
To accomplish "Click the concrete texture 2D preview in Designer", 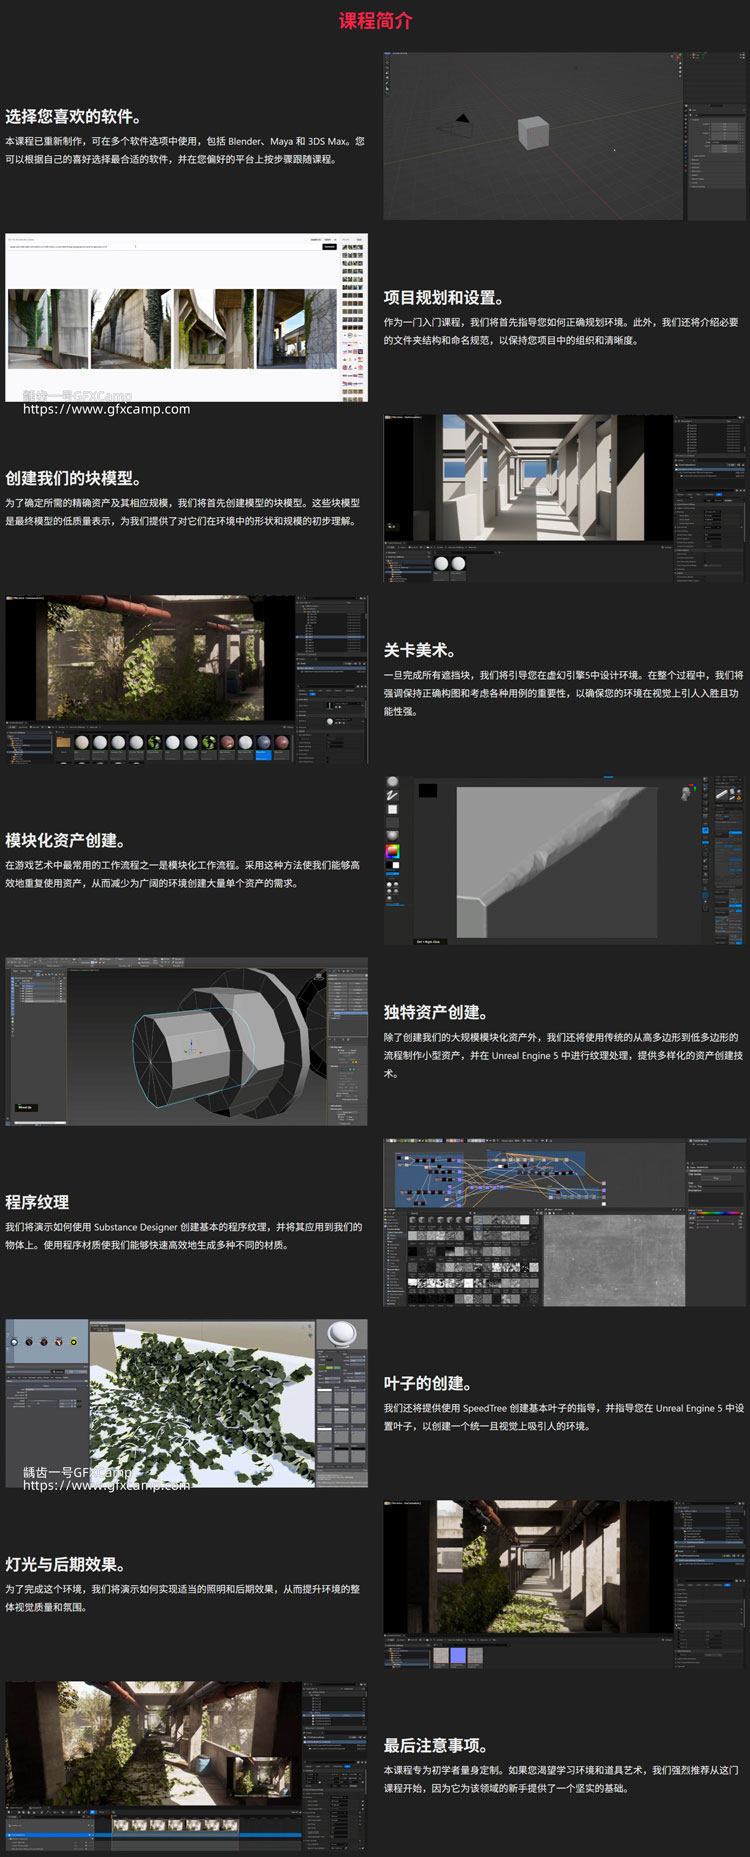I will [614, 1260].
